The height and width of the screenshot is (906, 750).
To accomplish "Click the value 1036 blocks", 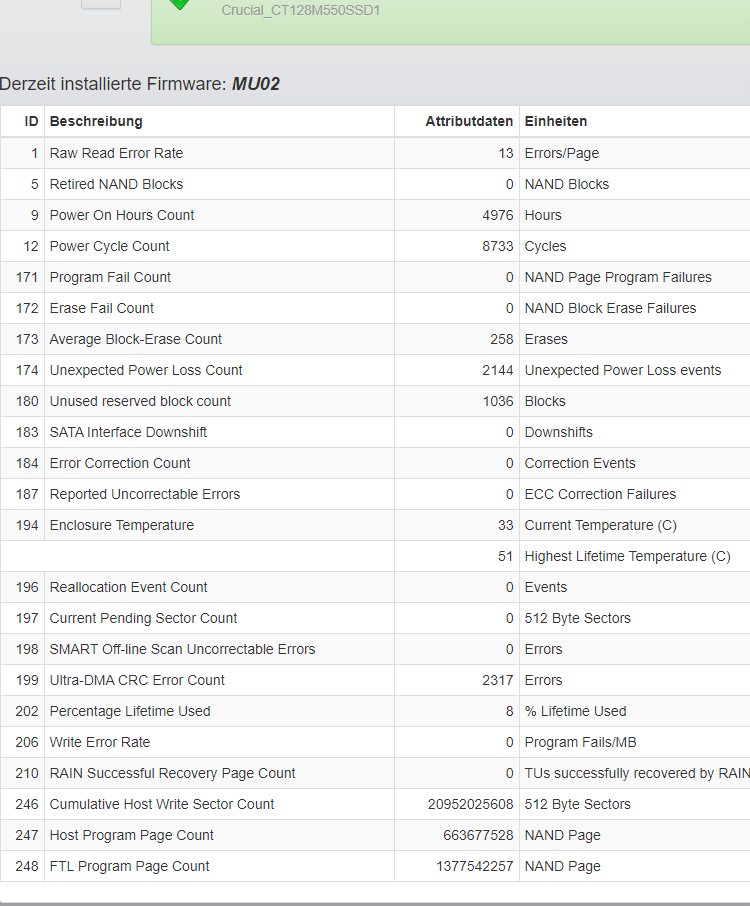I will coord(497,402).
